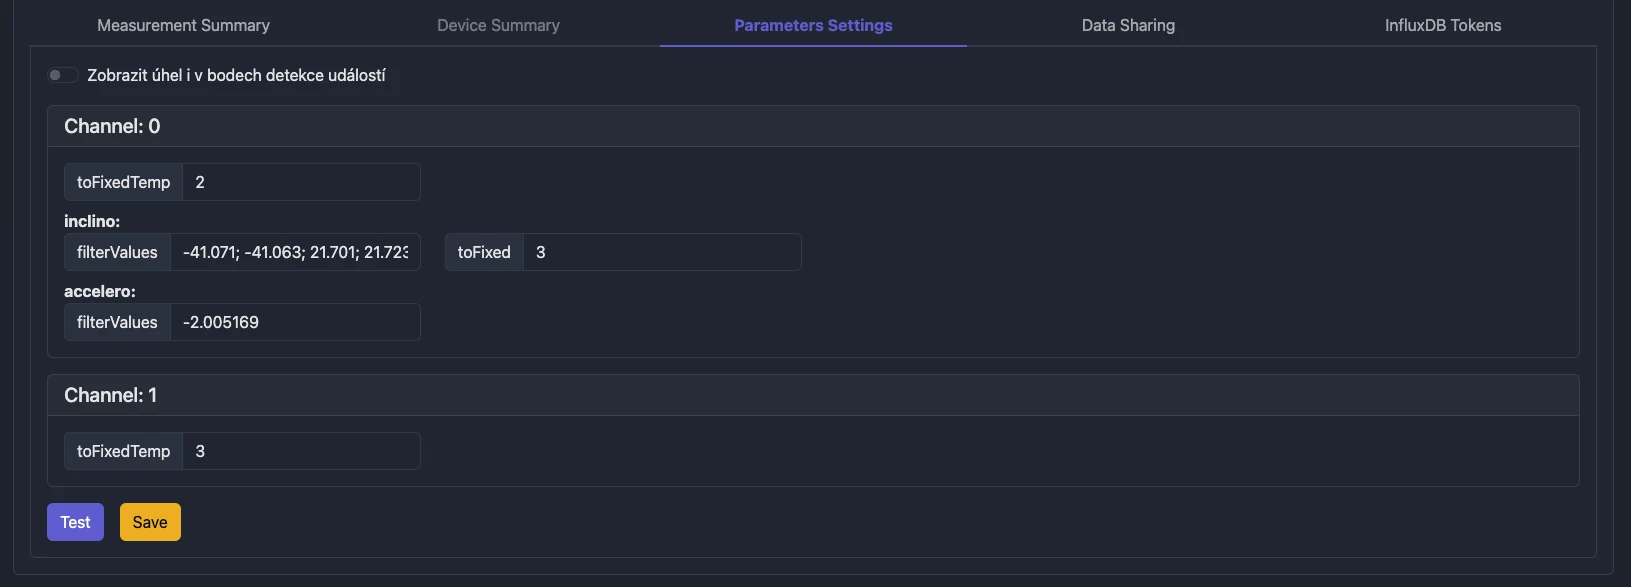Click the Test button
Screen dimensions: 1631x587
point(75,522)
